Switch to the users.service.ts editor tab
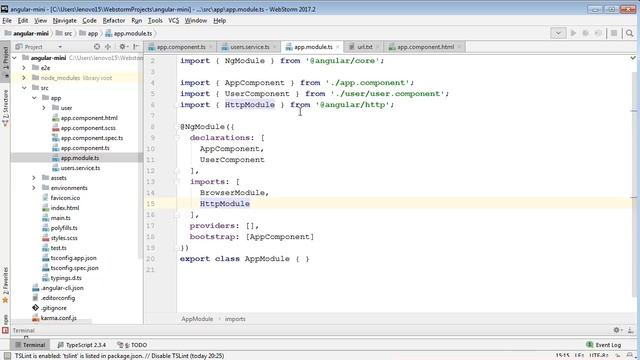The width and height of the screenshot is (640, 360). [249, 47]
